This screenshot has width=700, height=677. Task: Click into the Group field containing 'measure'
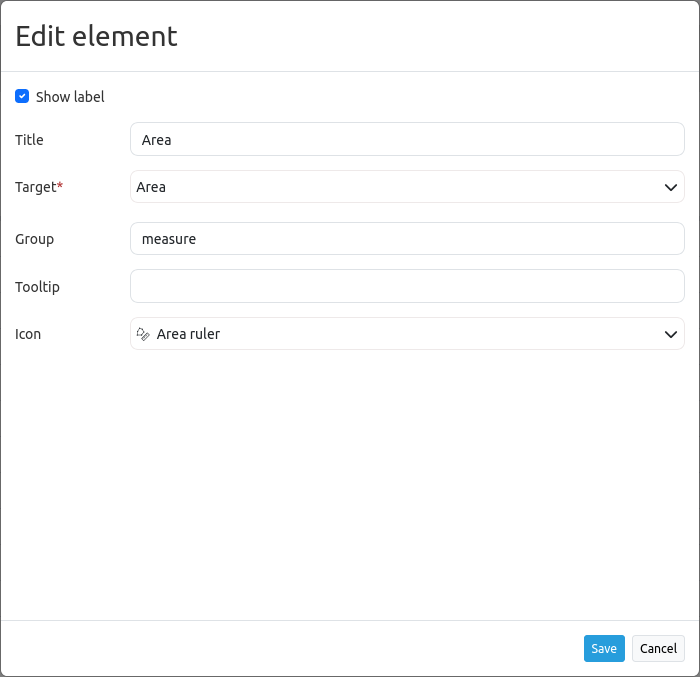pyautogui.click(x=407, y=239)
